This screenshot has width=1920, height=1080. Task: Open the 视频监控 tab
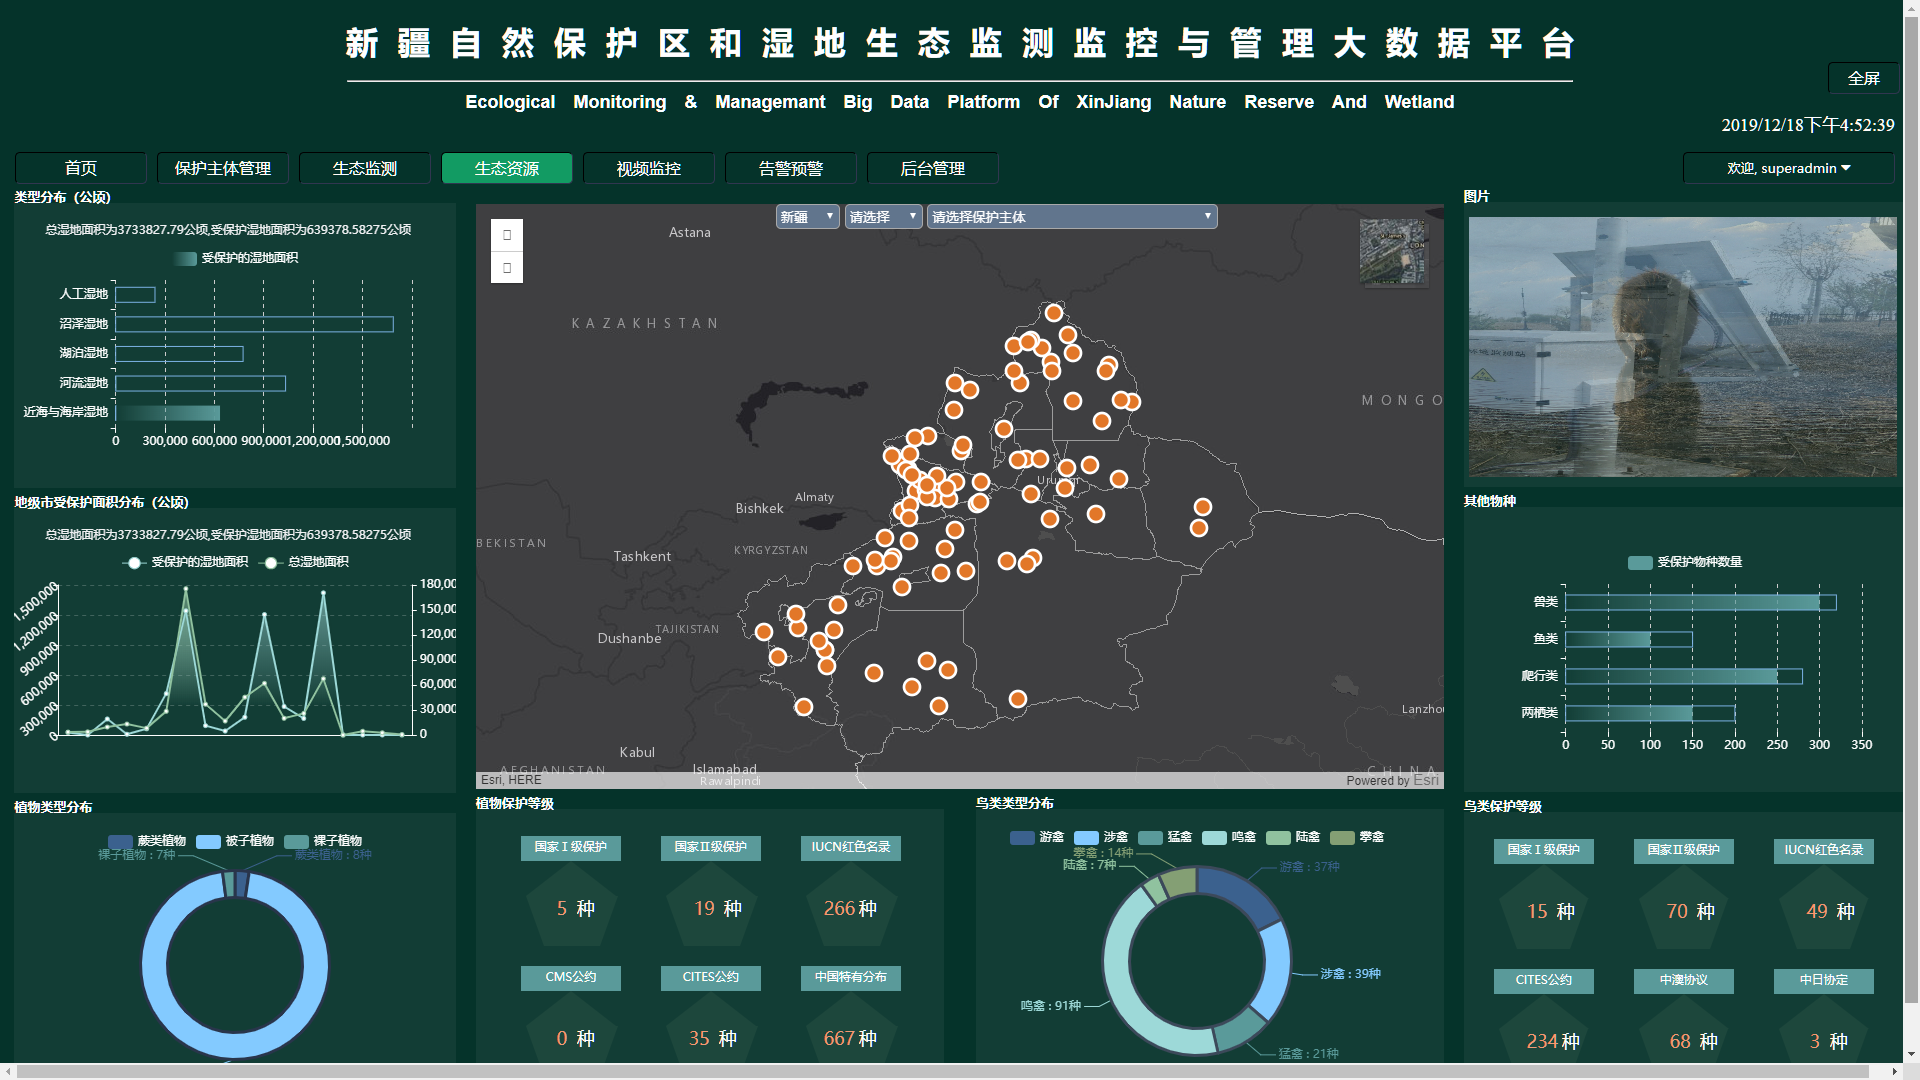pos(649,168)
